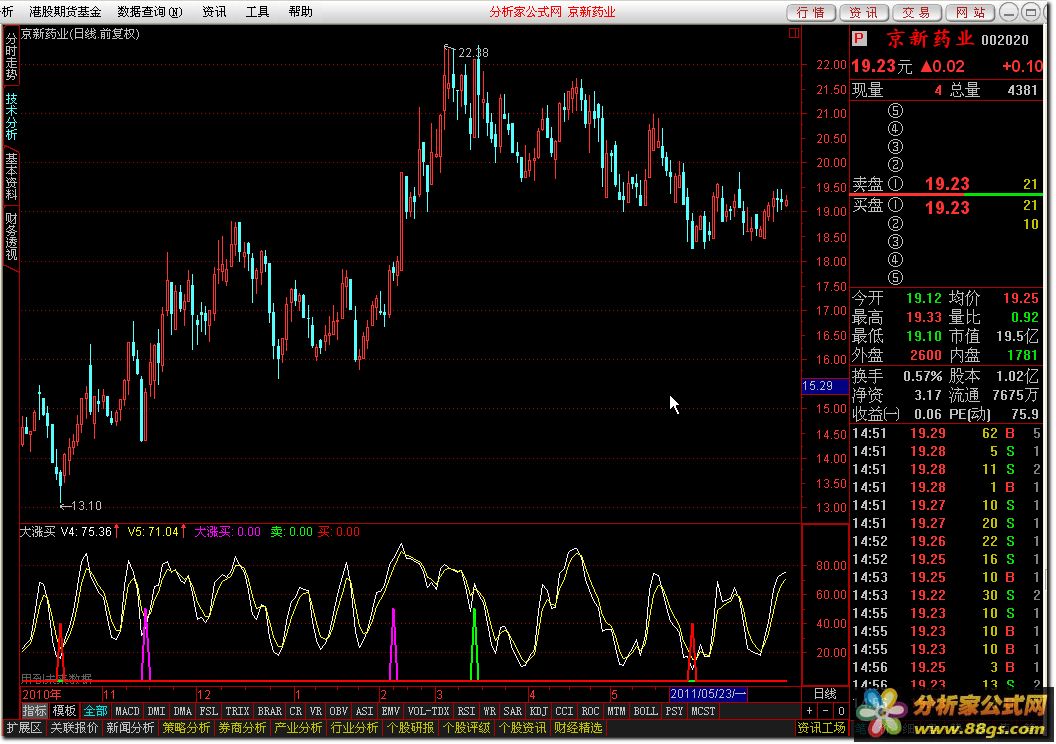Open the 个股评级 tab
The width and height of the screenshot is (1056, 744).
466,728
